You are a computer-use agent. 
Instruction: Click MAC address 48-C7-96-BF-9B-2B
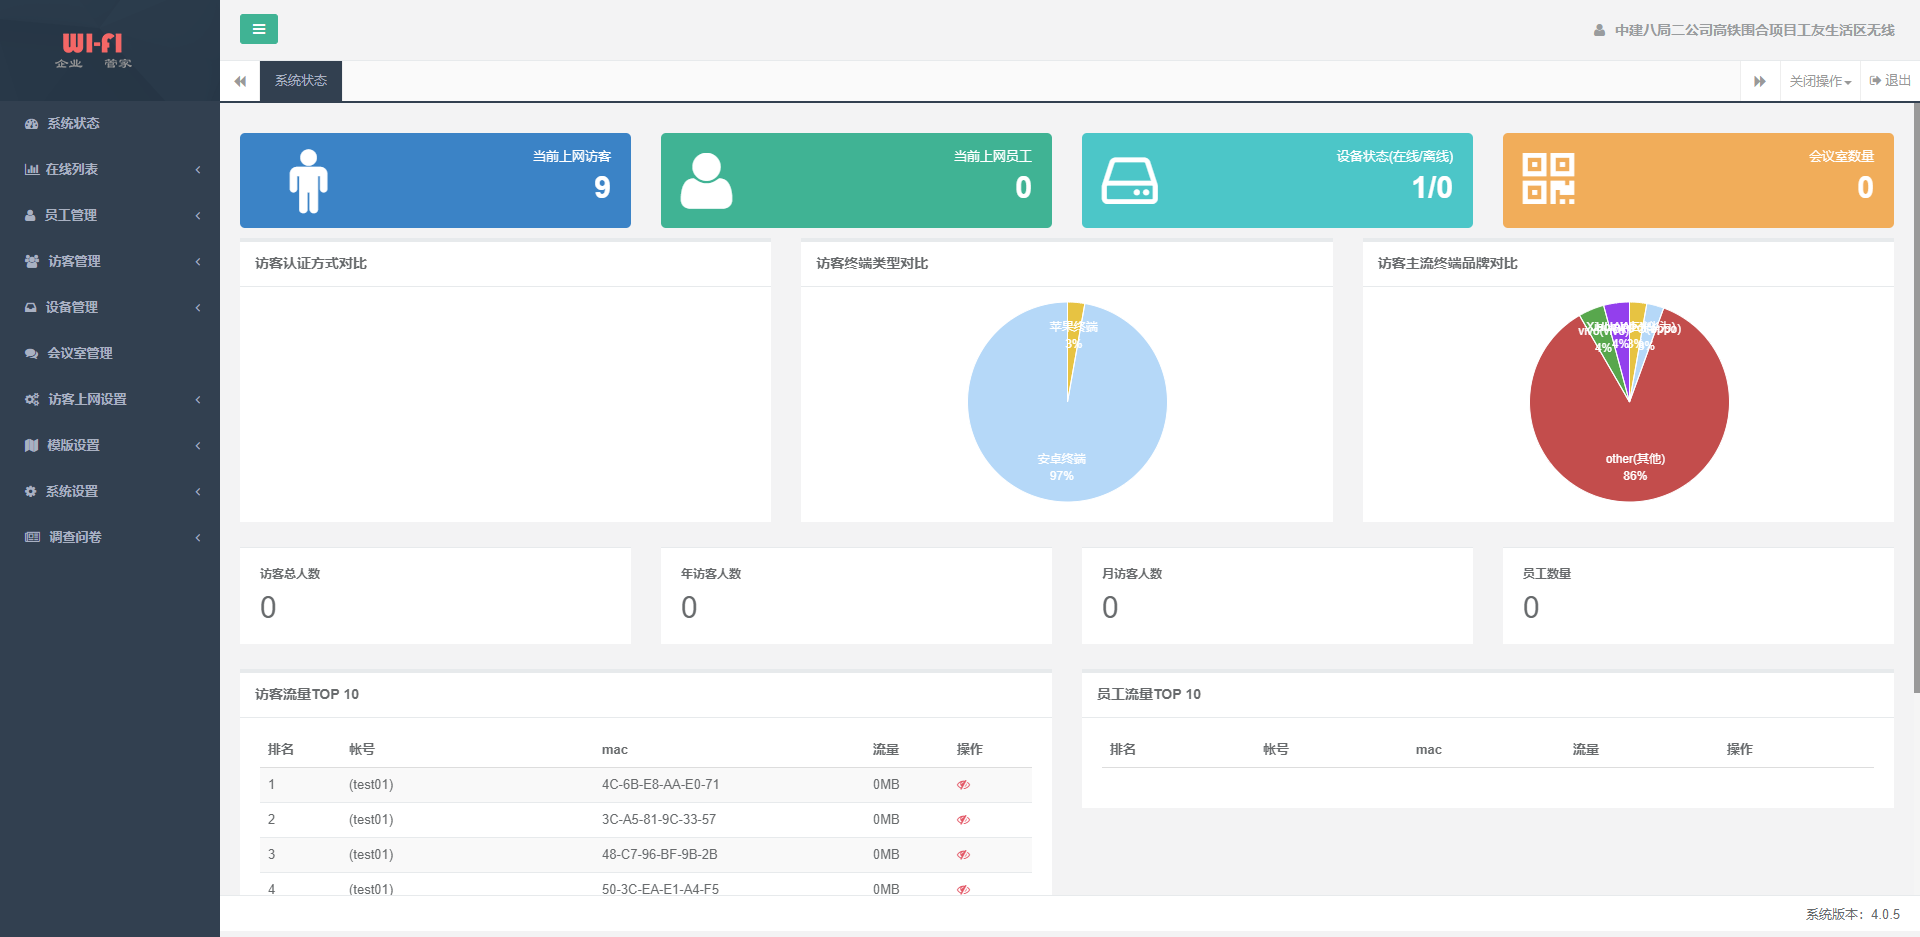(x=659, y=855)
